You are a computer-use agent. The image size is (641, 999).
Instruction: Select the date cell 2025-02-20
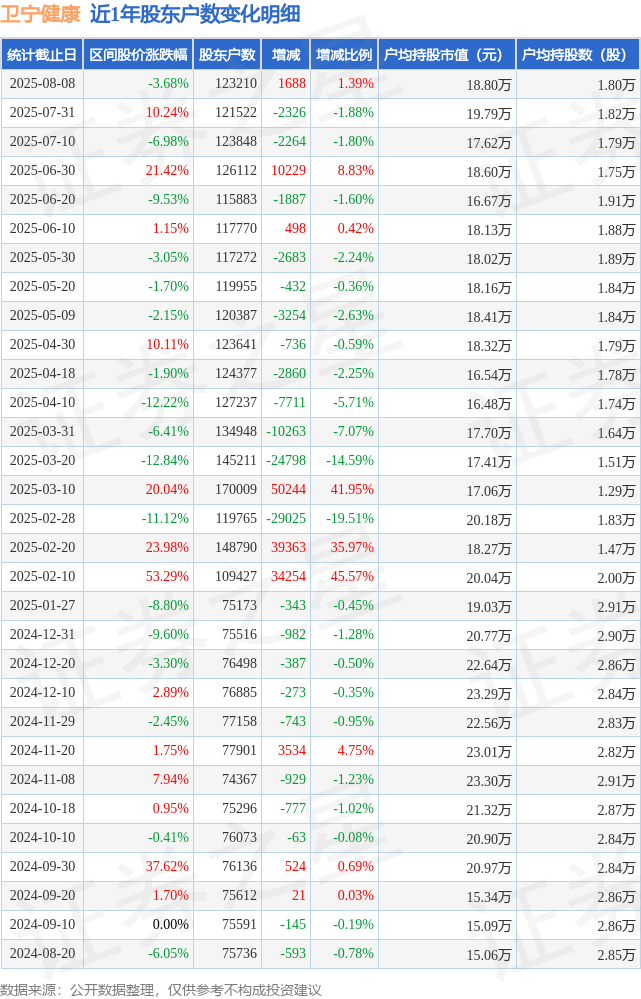coord(42,547)
